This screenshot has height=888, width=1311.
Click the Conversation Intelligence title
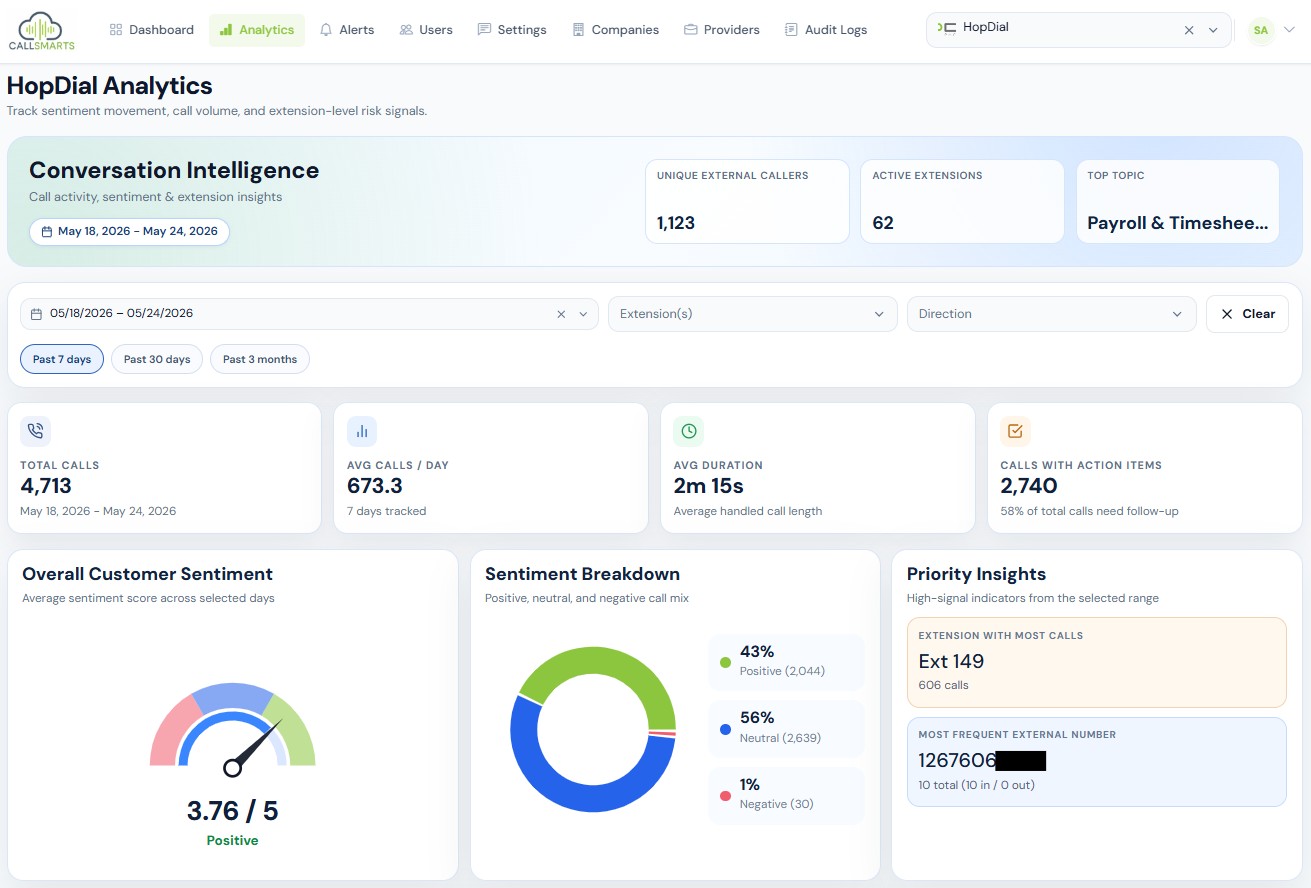[174, 170]
